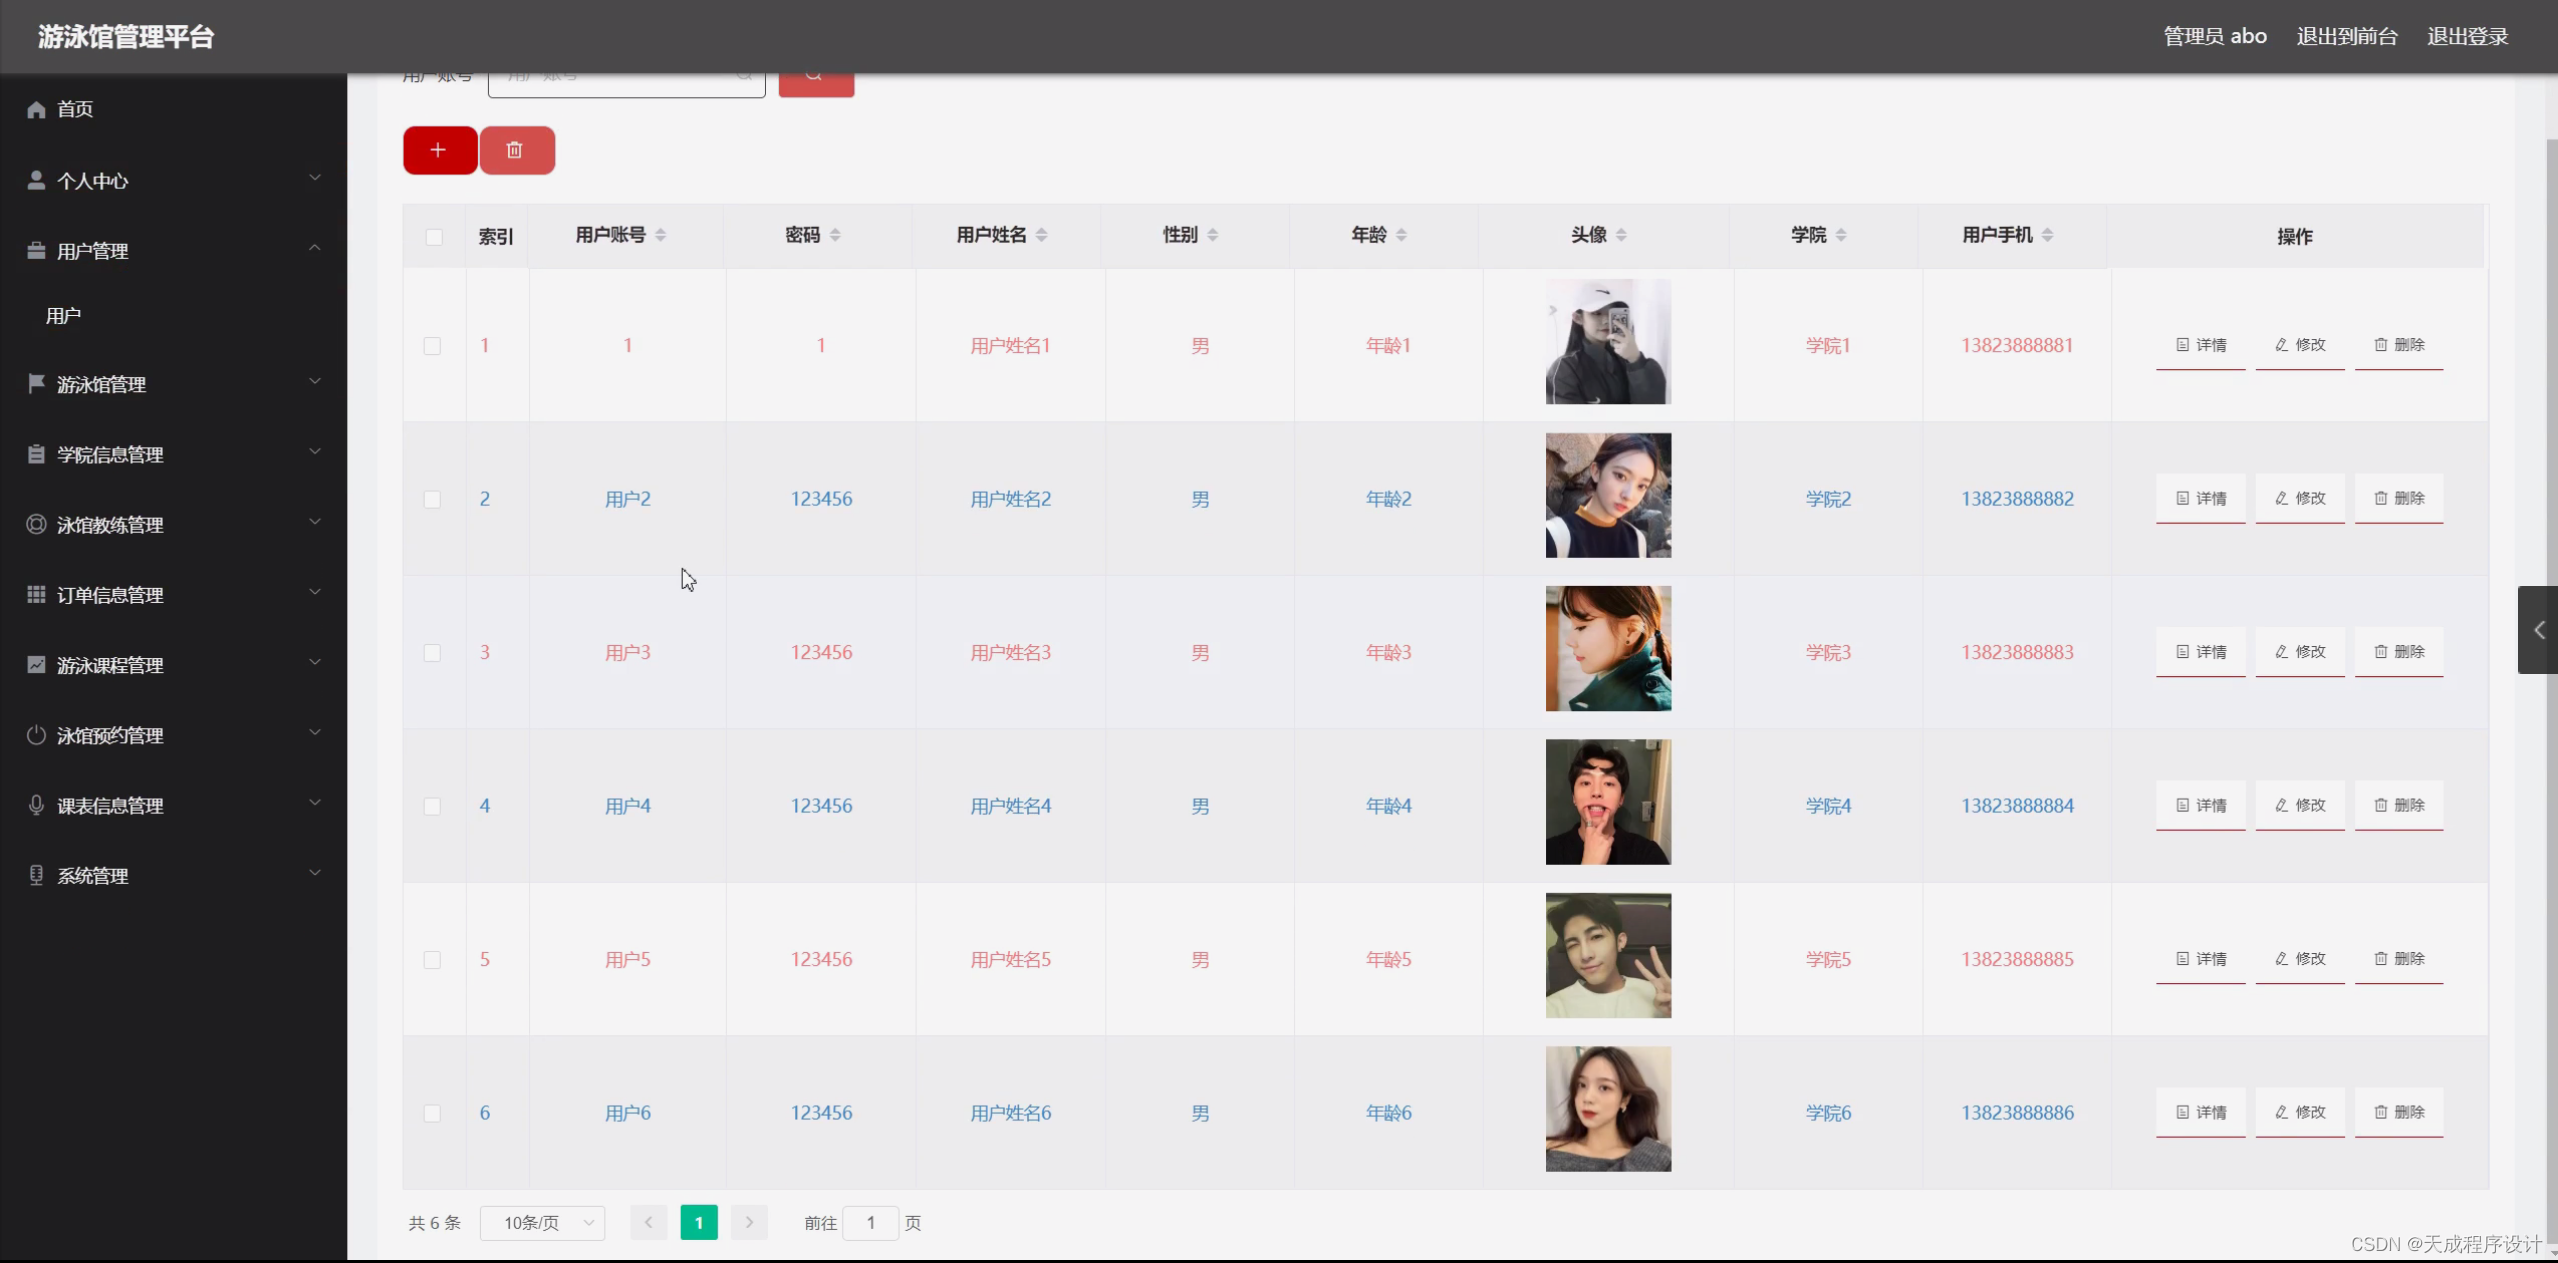Select the checkbox for row 用户5
The height and width of the screenshot is (1263, 2558).
(432, 960)
